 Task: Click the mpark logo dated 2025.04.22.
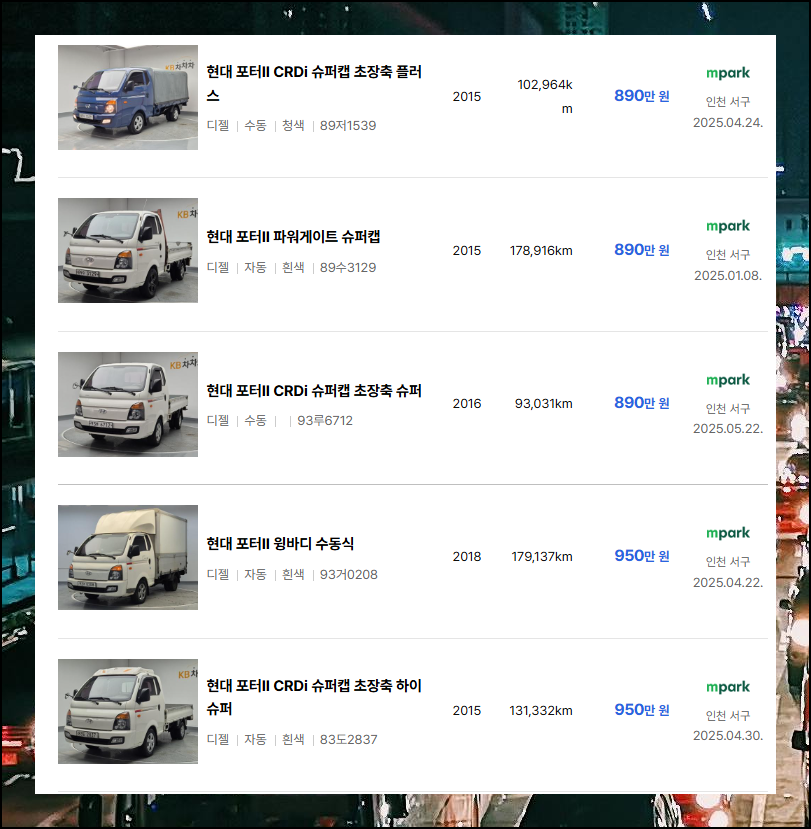click(x=728, y=533)
